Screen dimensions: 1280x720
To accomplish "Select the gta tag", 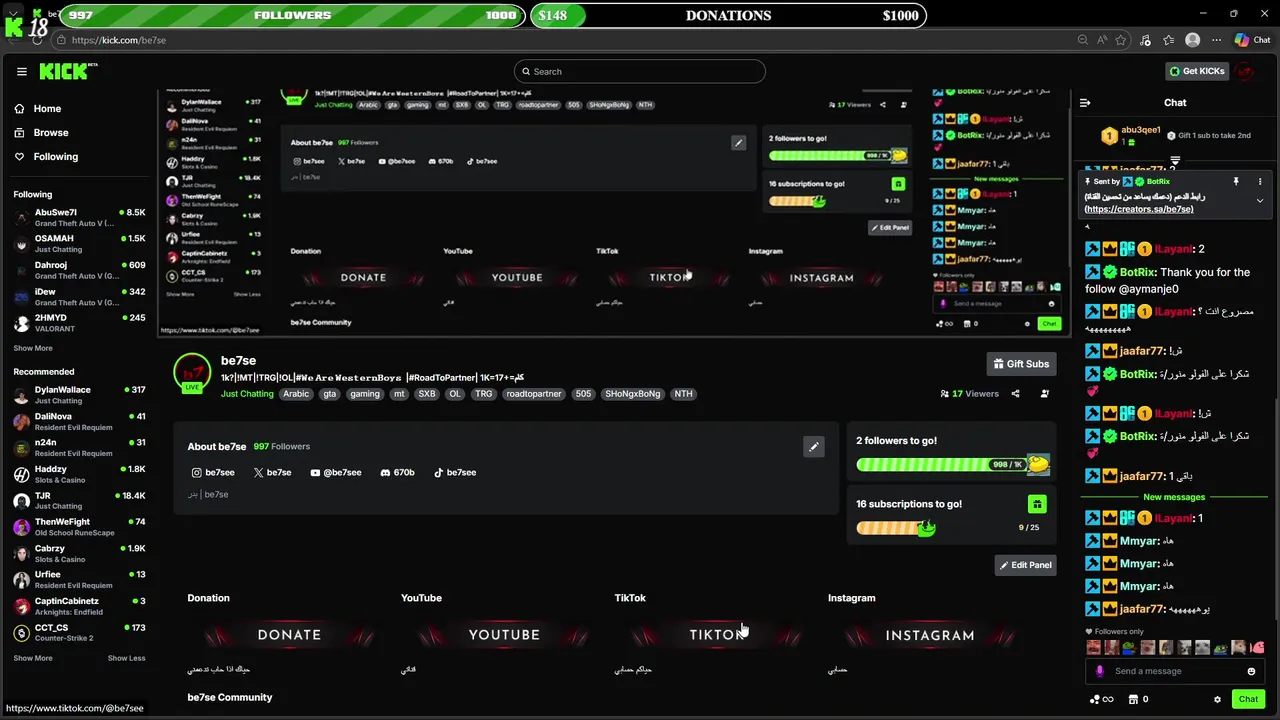I will 329,394.
